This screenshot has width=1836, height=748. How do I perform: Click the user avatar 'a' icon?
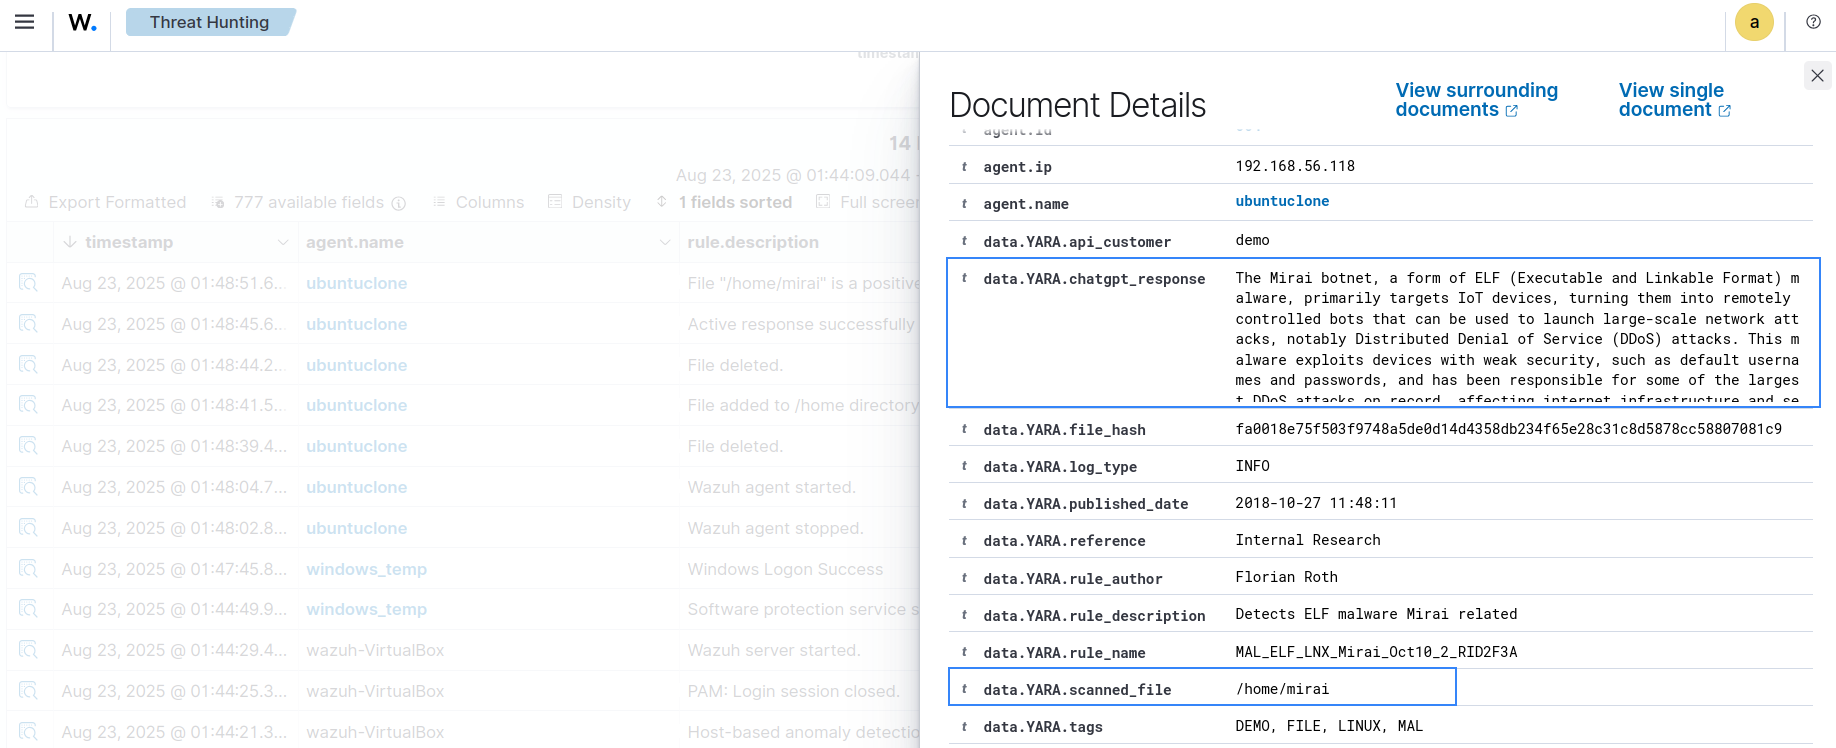[1754, 22]
